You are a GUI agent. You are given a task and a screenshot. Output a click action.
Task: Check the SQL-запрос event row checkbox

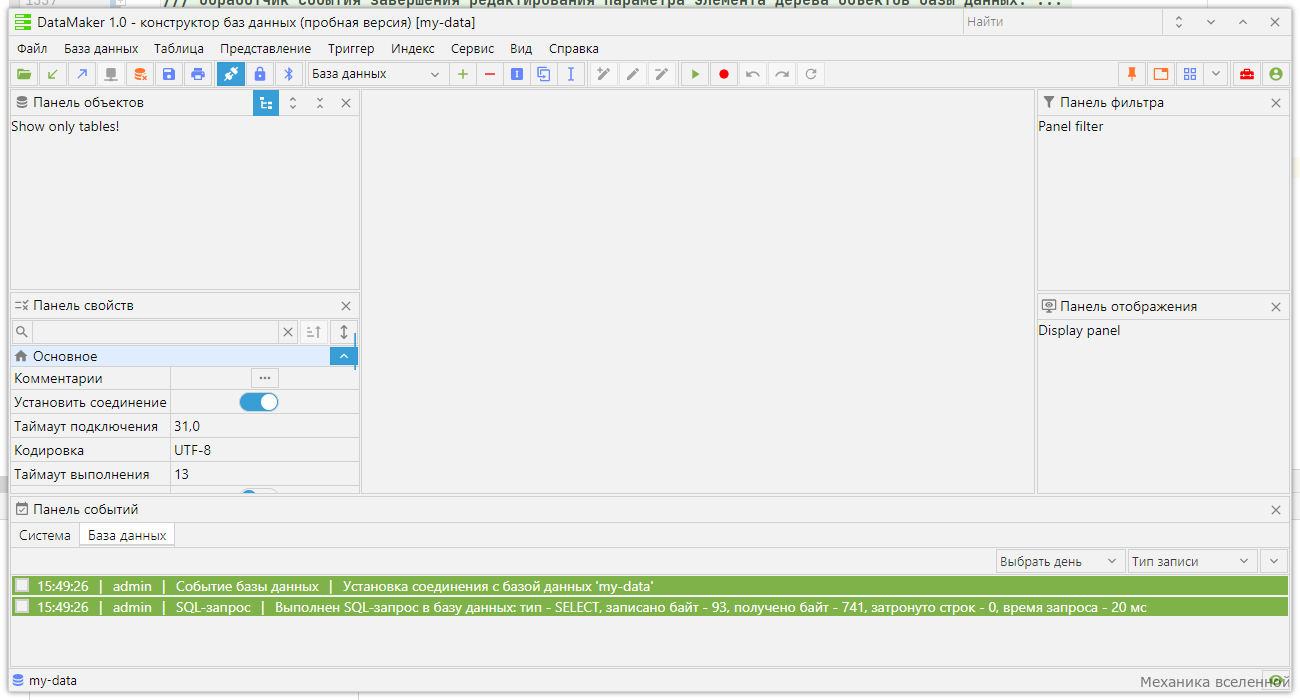(21, 607)
